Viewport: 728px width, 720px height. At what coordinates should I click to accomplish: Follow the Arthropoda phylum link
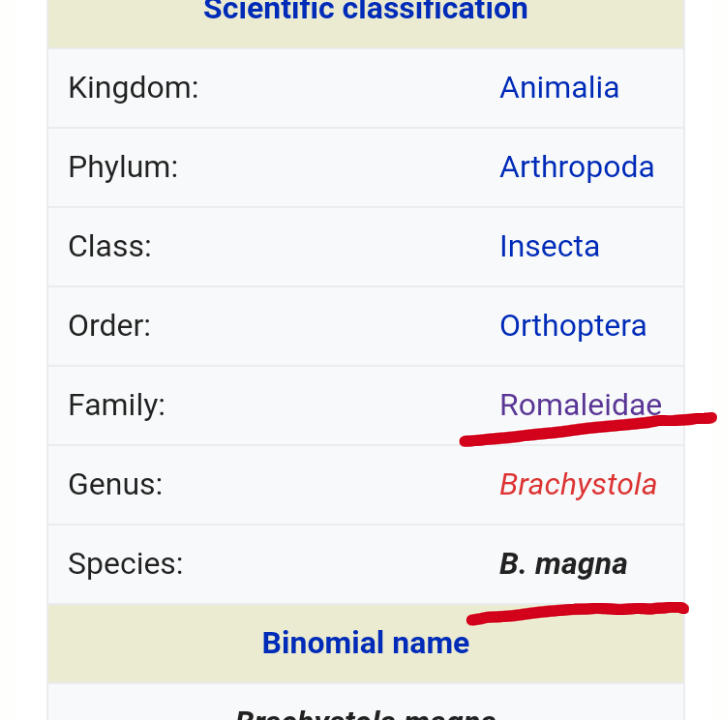576,167
